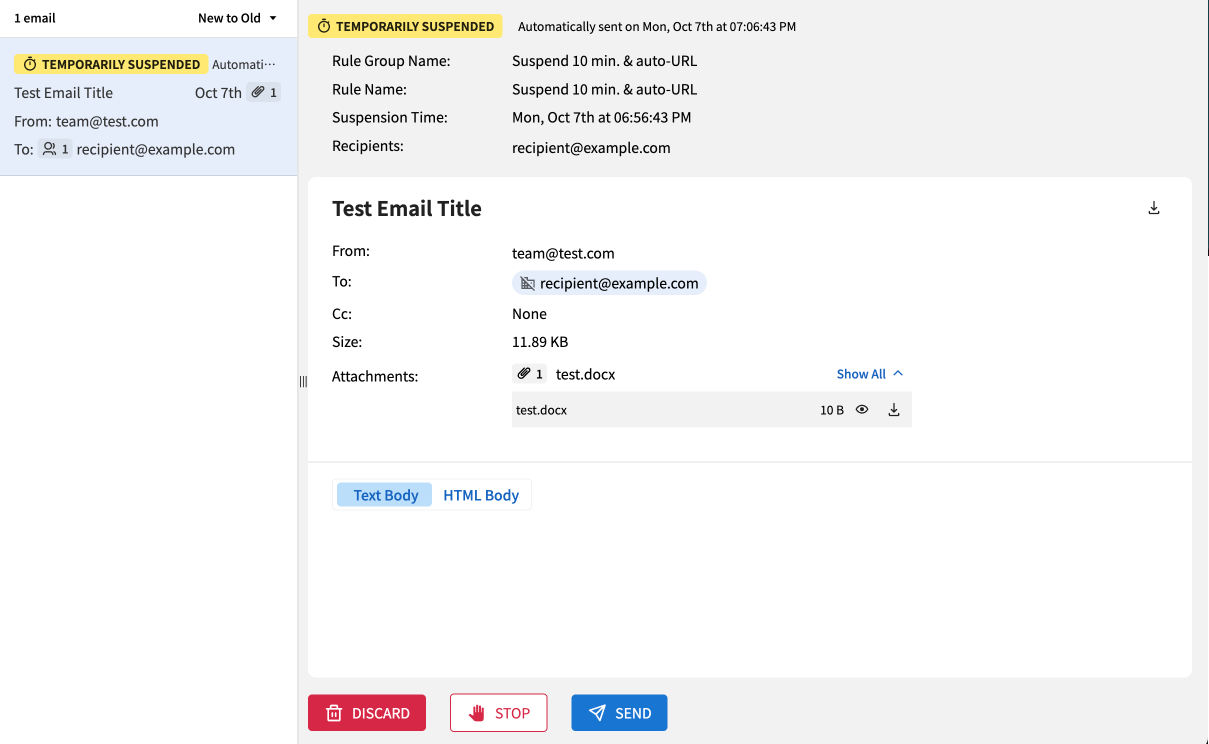Click the 'Automatically sent on' timestamp text
Image resolution: width=1209 pixels, height=744 pixels.
point(657,27)
